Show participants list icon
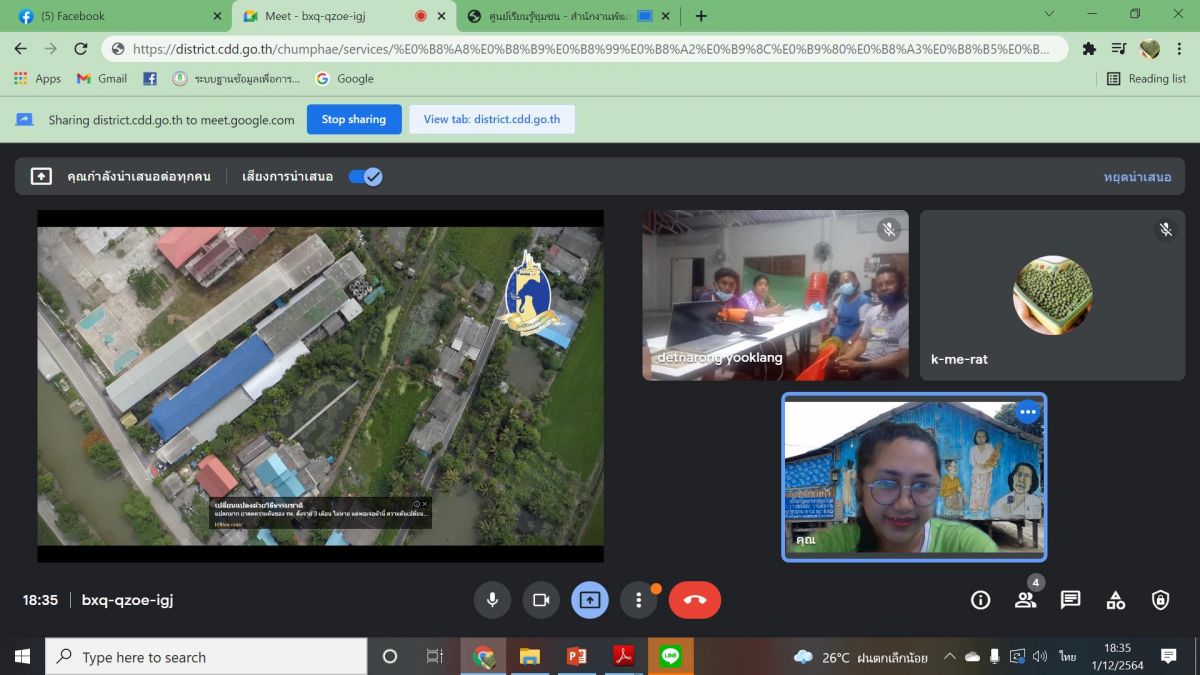Viewport: 1200px width, 675px height. (1025, 600)
